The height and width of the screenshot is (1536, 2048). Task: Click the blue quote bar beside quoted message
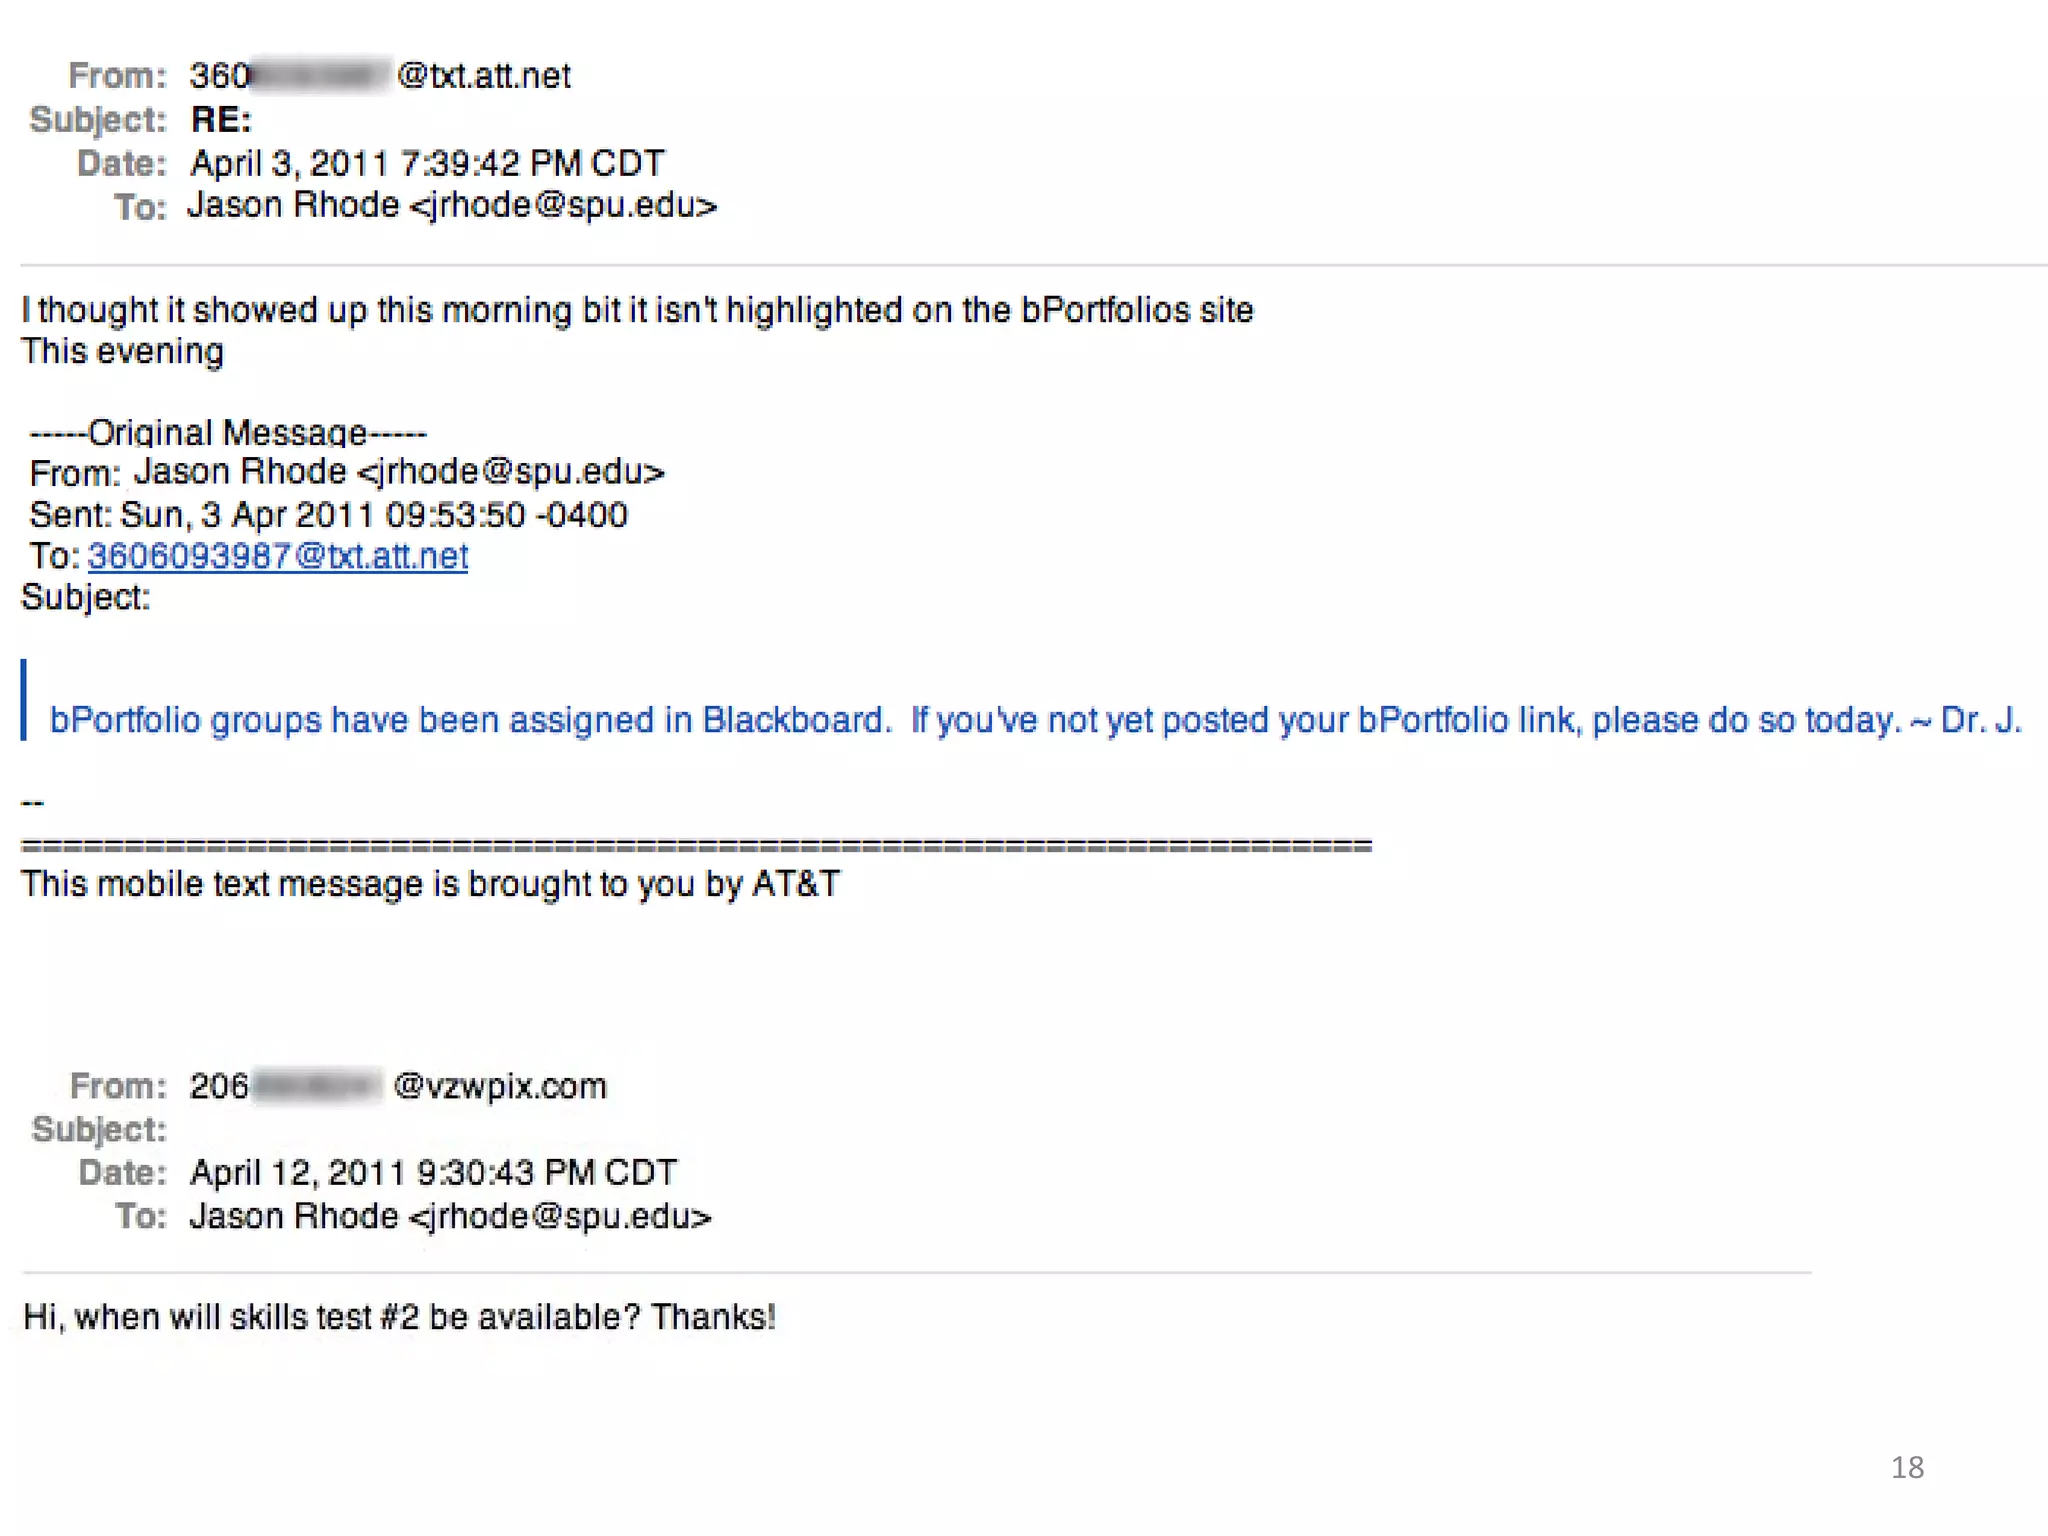[24, 700]
